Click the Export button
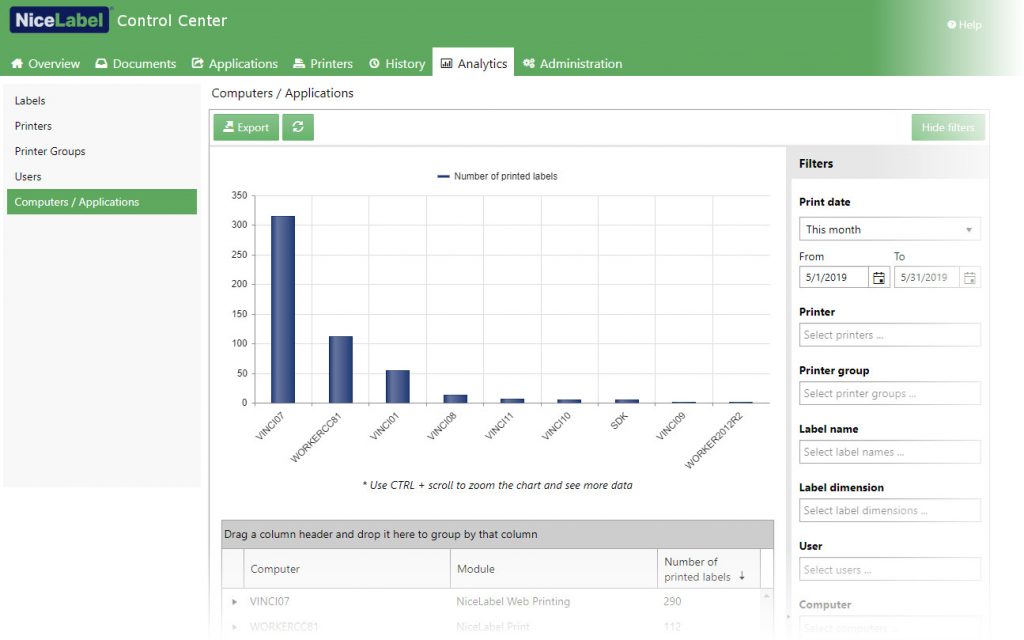Image resolution: width=1024 pixels, height=640 pixels. pyautogui.click(x=245, y=128)
